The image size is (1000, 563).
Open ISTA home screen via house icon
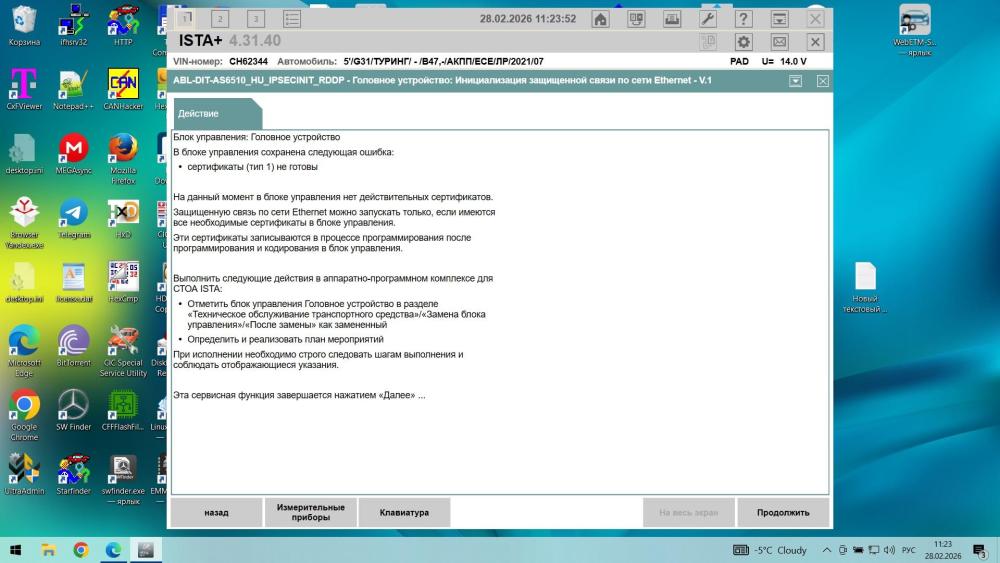click(x=600, y=19)
